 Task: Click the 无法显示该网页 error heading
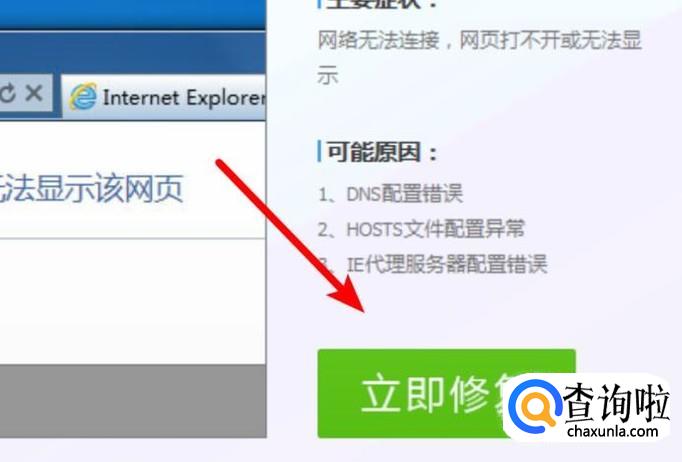click(x=90, y=188)
